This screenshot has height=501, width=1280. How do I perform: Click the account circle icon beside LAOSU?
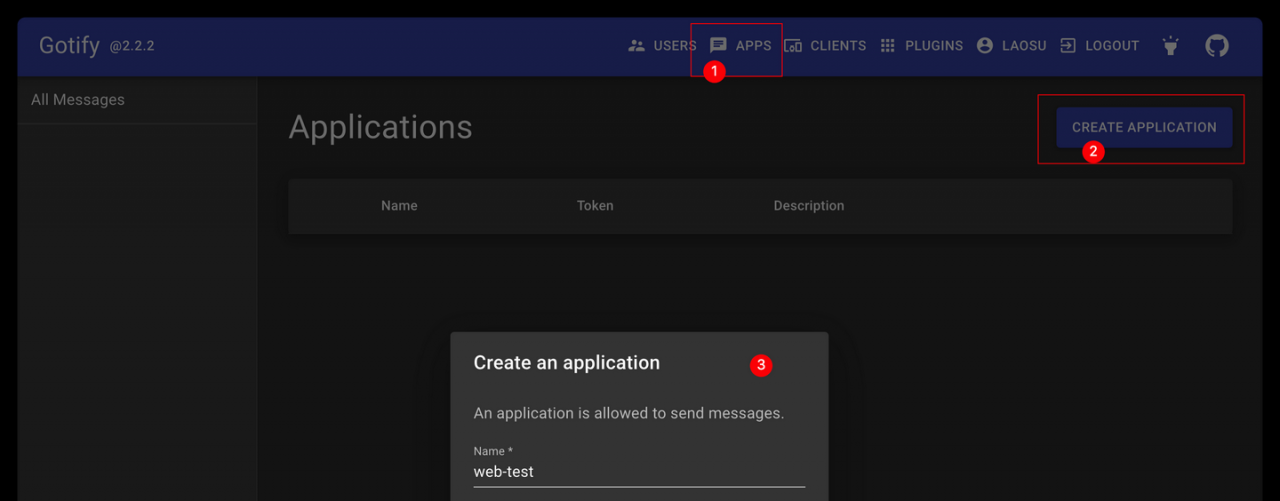click(x=985, y=46)
